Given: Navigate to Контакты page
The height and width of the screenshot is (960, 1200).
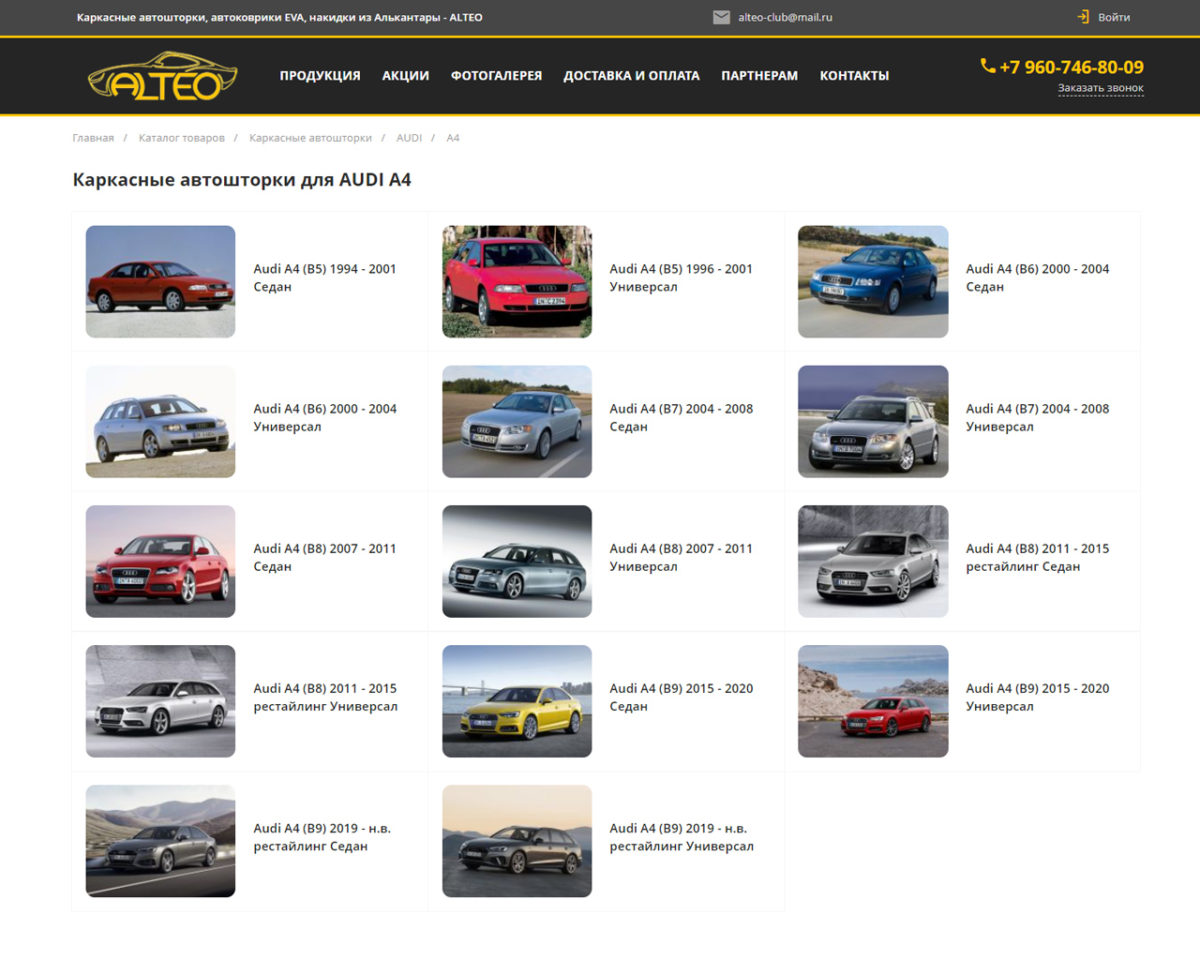Looking at the screenshot, I should tap(854, 76).
